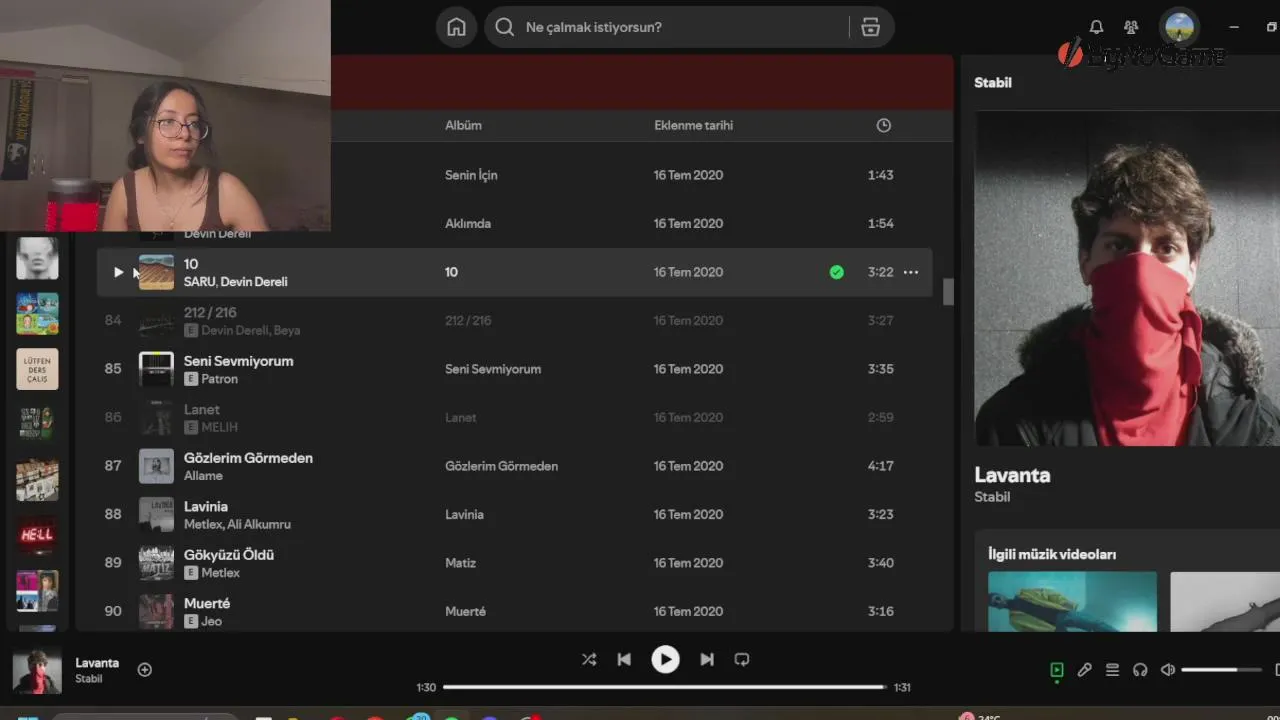Open first video under 'İlgili müzik videoları'

tap(1072, 601)
